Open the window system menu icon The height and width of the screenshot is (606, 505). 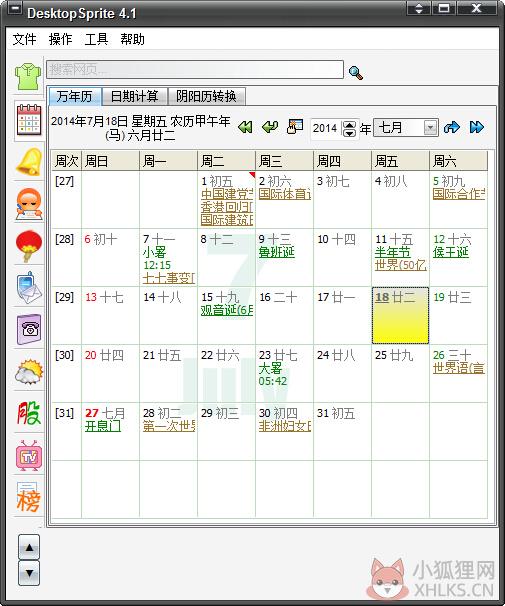point(15,8)
